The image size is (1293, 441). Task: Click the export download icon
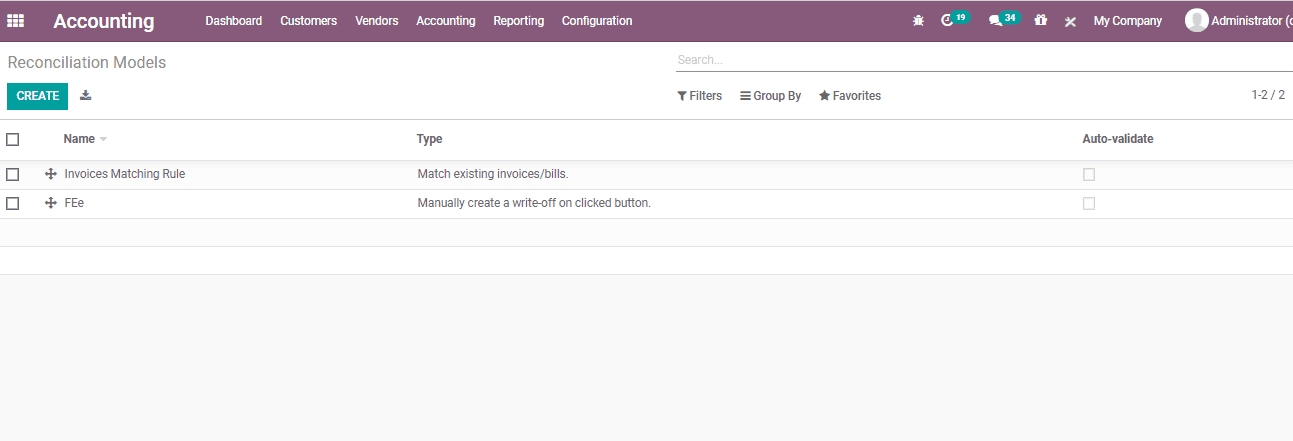click(86, 96)
